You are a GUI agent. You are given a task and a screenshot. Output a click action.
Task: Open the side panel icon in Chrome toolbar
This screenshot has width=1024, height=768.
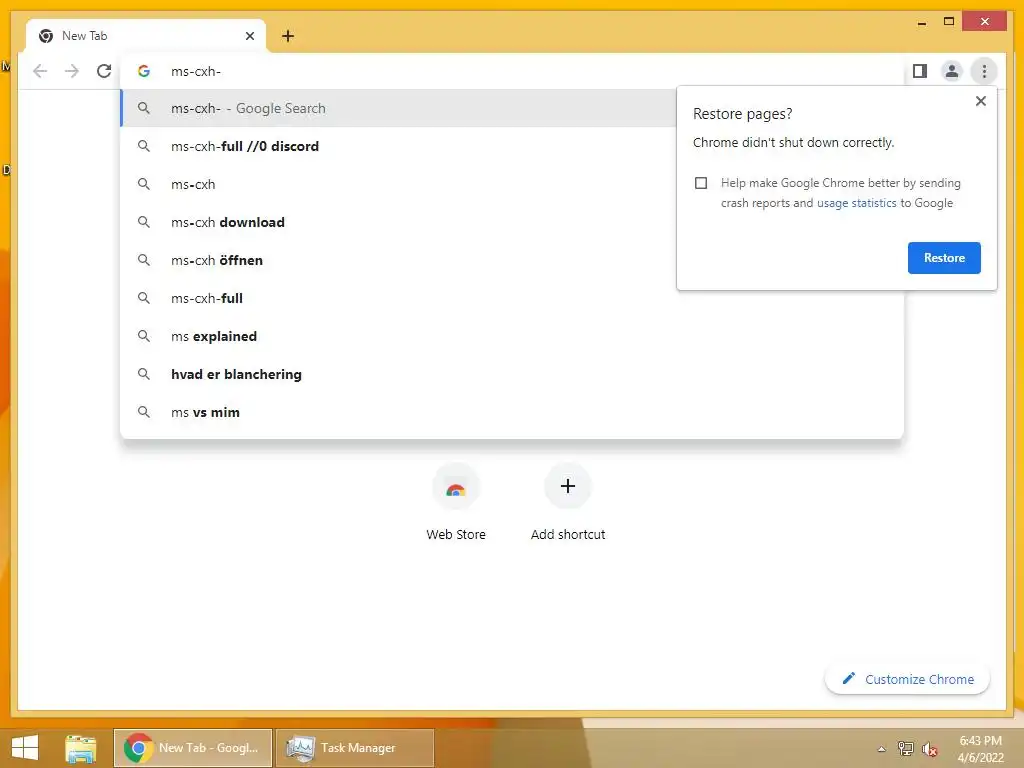pyautogui.click(x=920, y=71)
